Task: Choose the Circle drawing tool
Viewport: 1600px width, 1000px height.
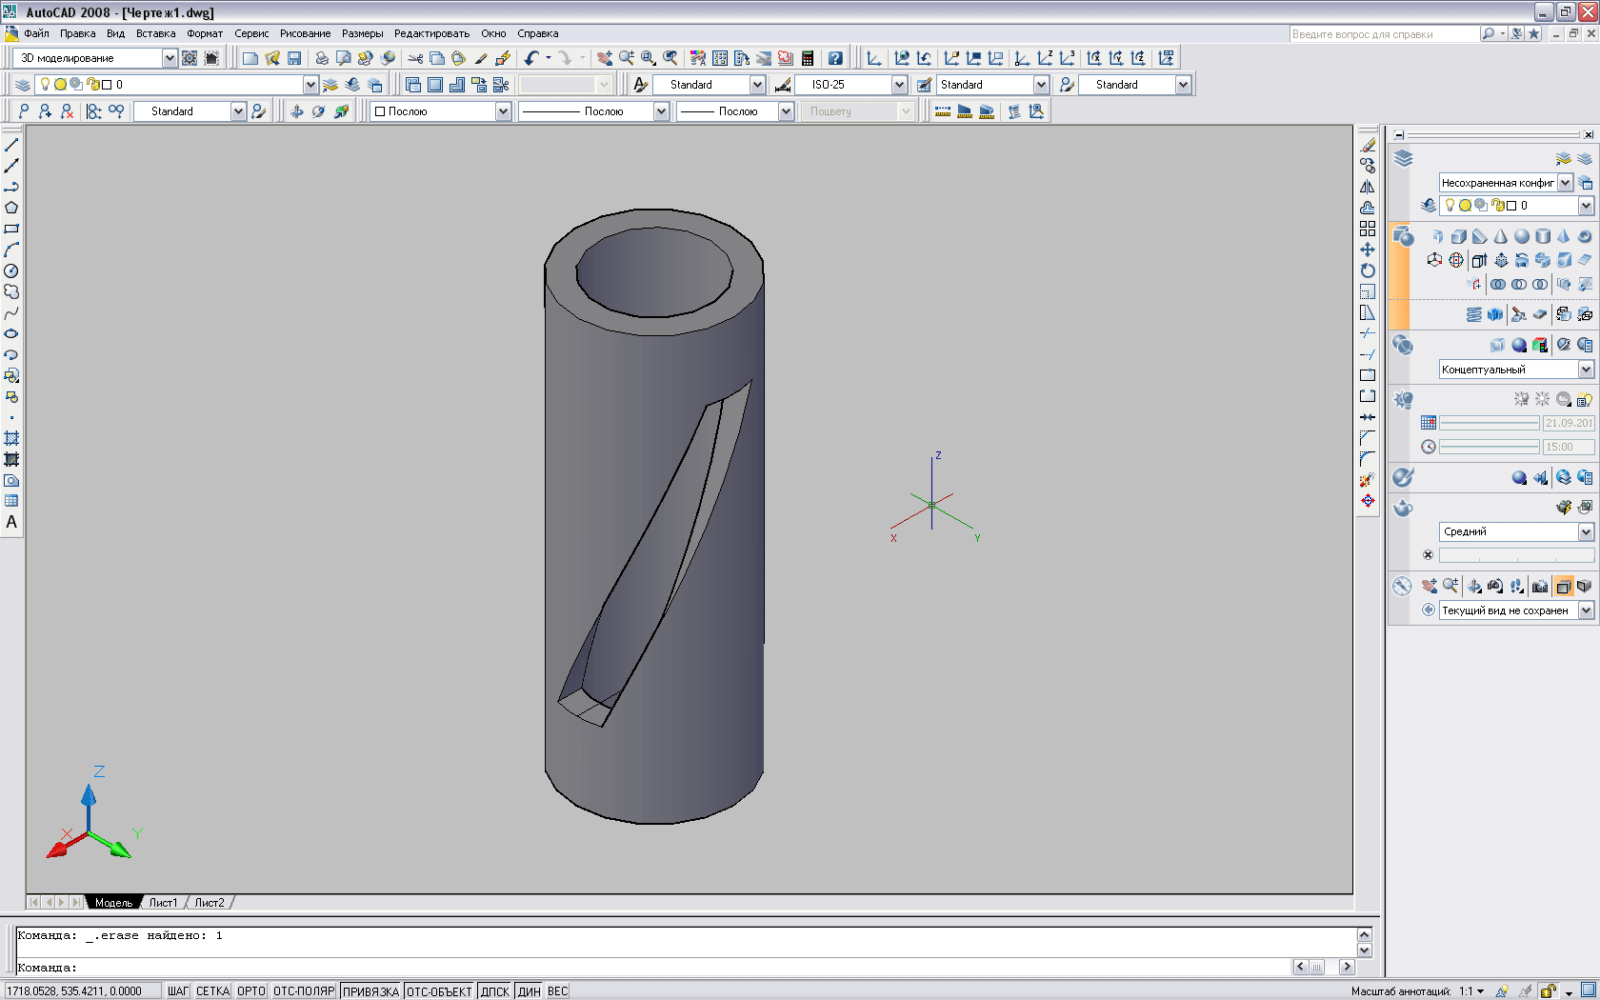Action: click(x=12, y=271)
